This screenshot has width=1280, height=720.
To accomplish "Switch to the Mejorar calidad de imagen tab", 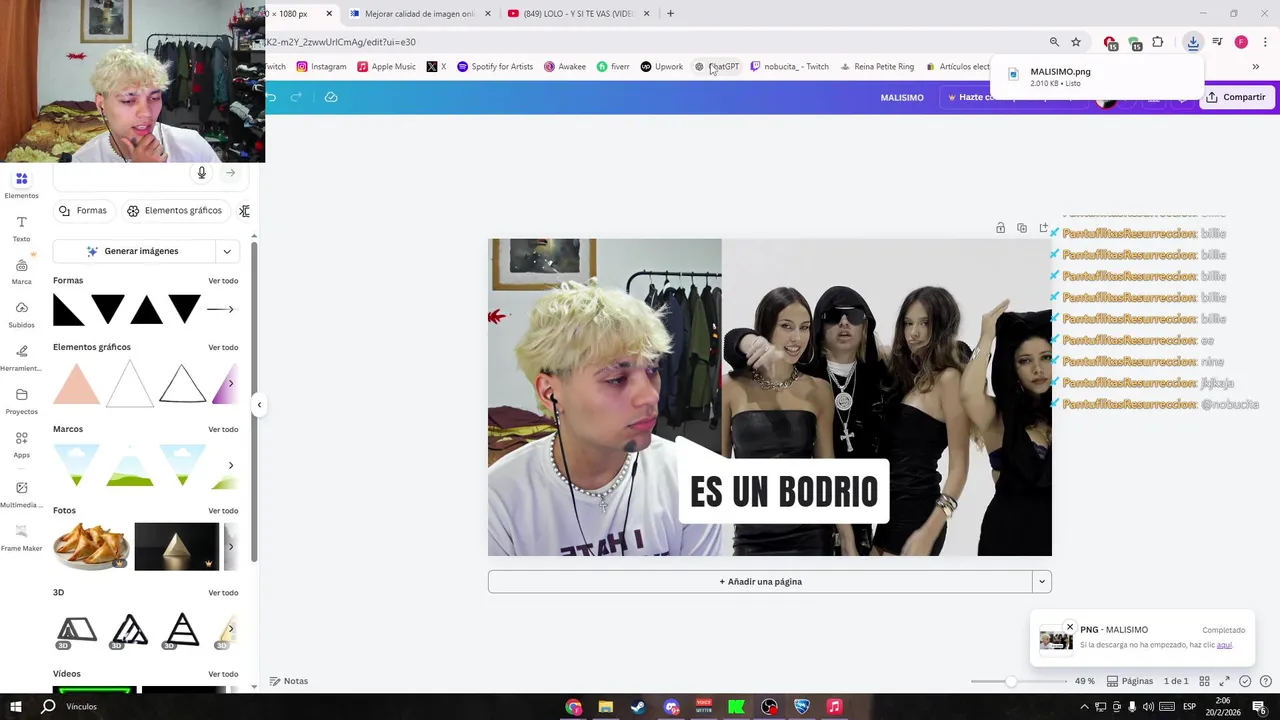I will point(421,14).
